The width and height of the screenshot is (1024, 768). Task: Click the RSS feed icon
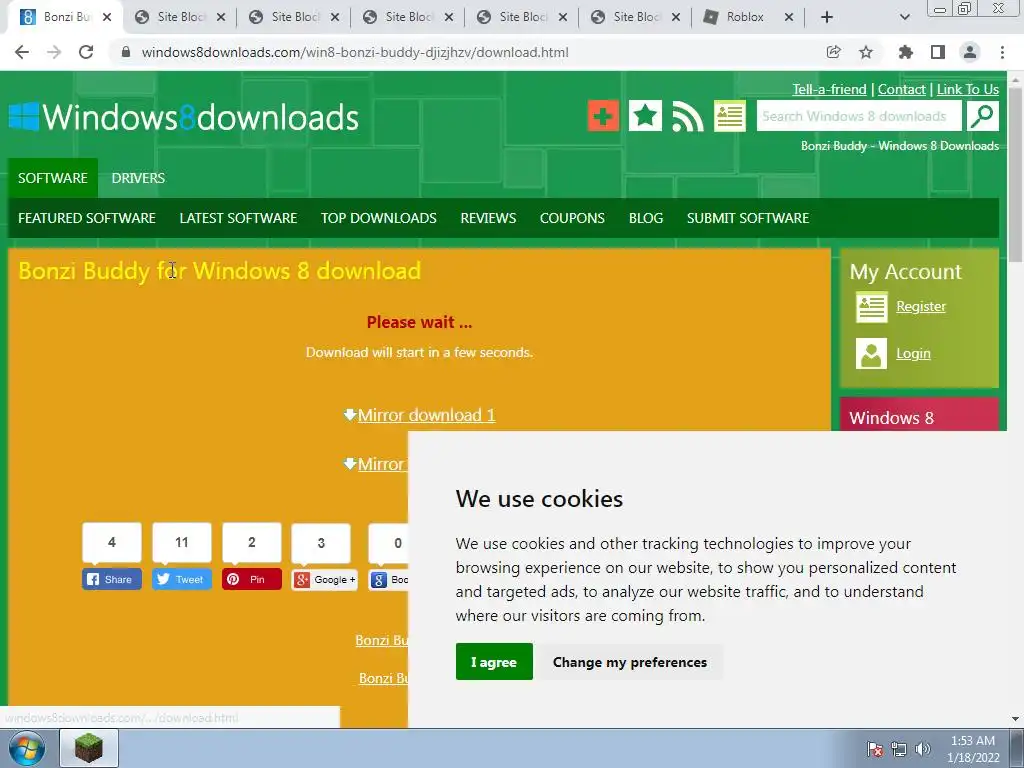(688, 116)
